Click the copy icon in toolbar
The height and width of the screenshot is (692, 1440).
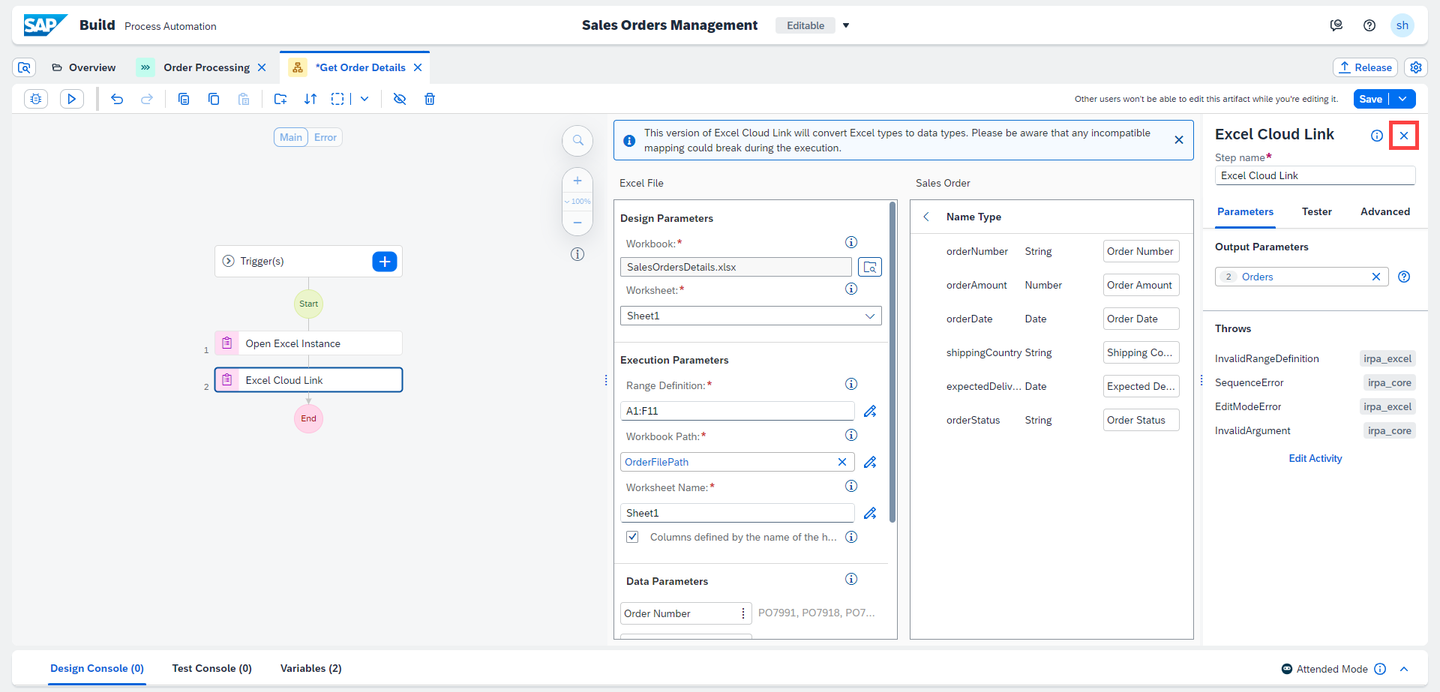214,99
